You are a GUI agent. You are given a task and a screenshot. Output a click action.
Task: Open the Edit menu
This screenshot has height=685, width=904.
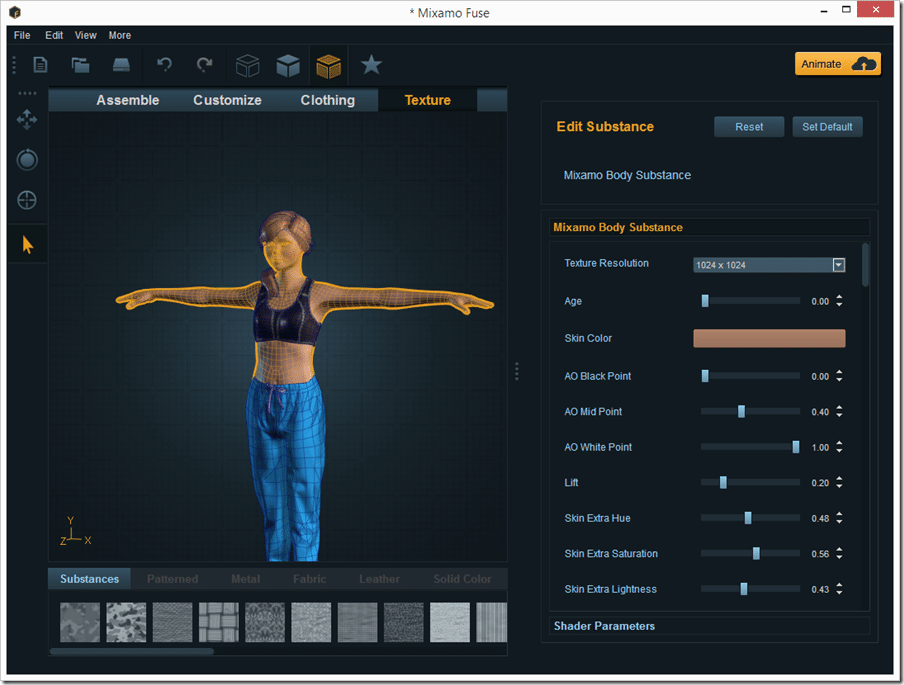tap(54, 35)
